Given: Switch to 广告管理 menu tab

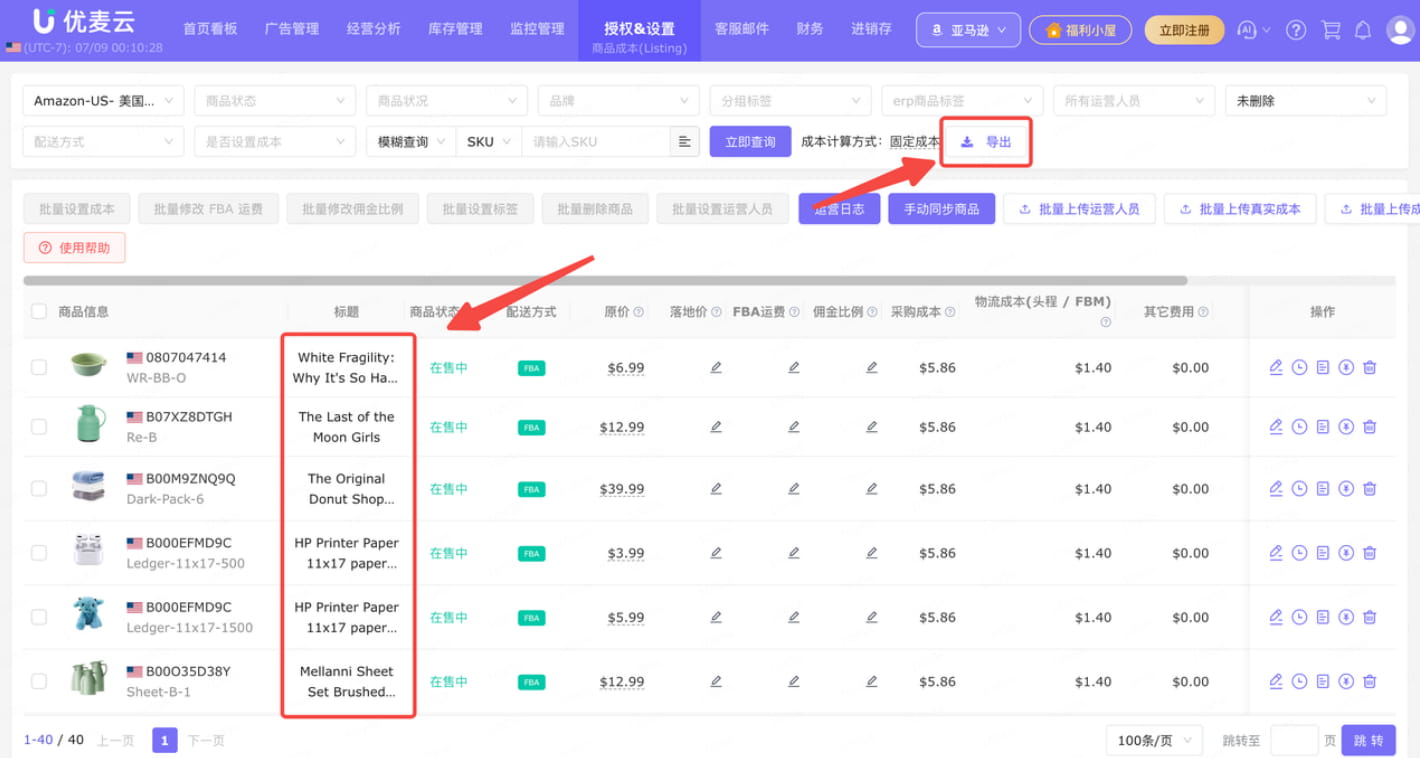Looking at the screenshot, I should click(x=292, y=29).
